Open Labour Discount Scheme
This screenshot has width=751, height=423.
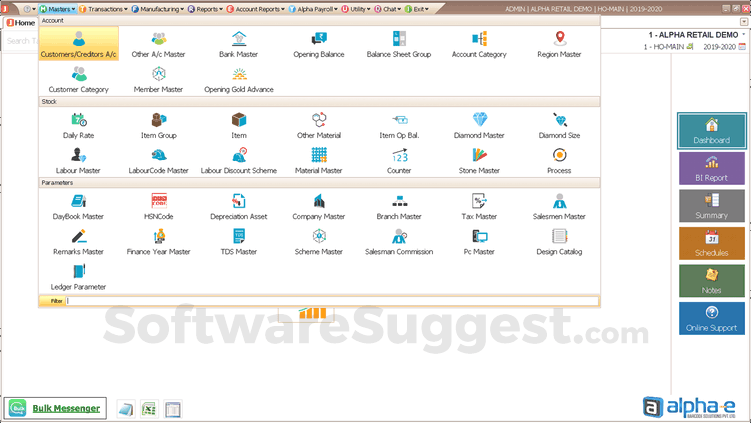(x=239, y=161)
